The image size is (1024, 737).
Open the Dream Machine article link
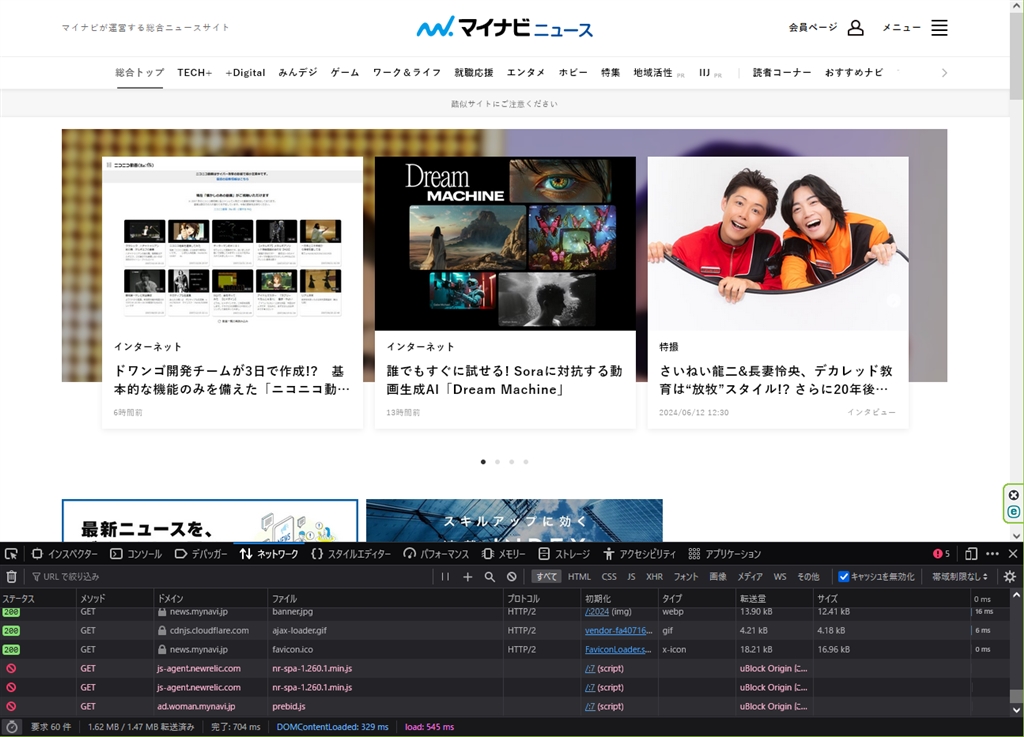504,380
